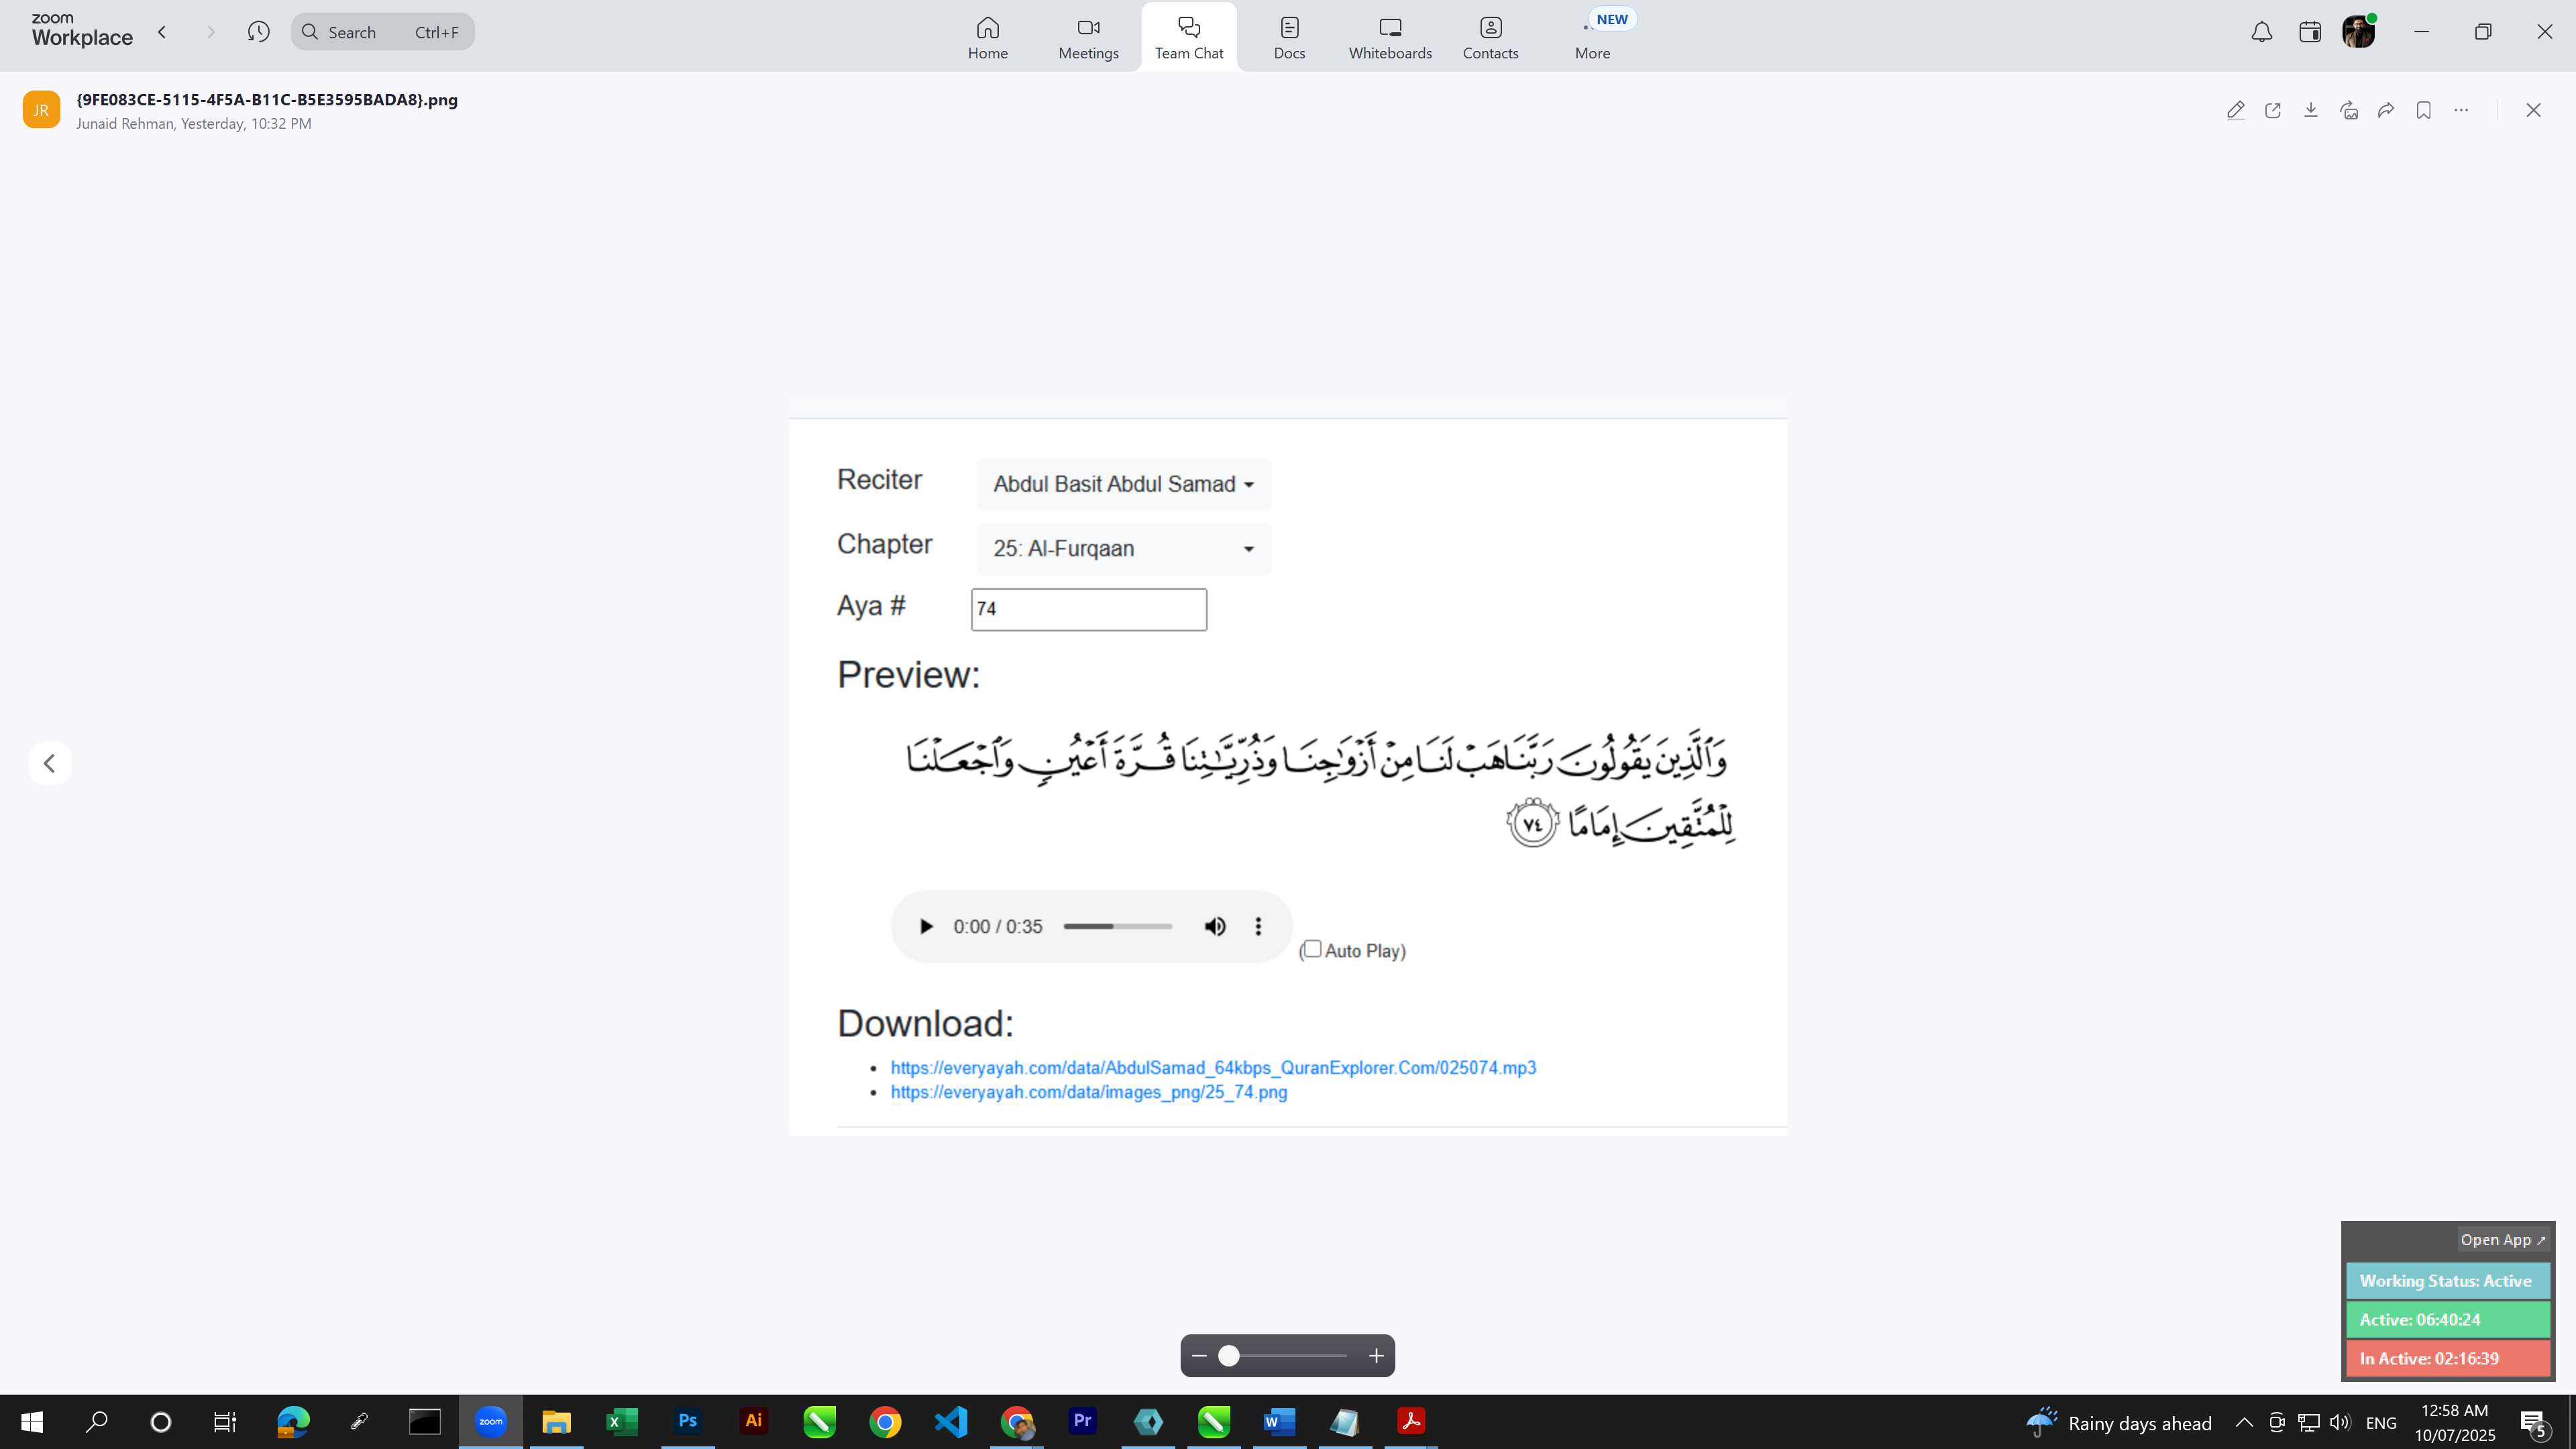
Task: Open Excel from the taskbar
Action: pyautogui.click(x=622, y=1422)
